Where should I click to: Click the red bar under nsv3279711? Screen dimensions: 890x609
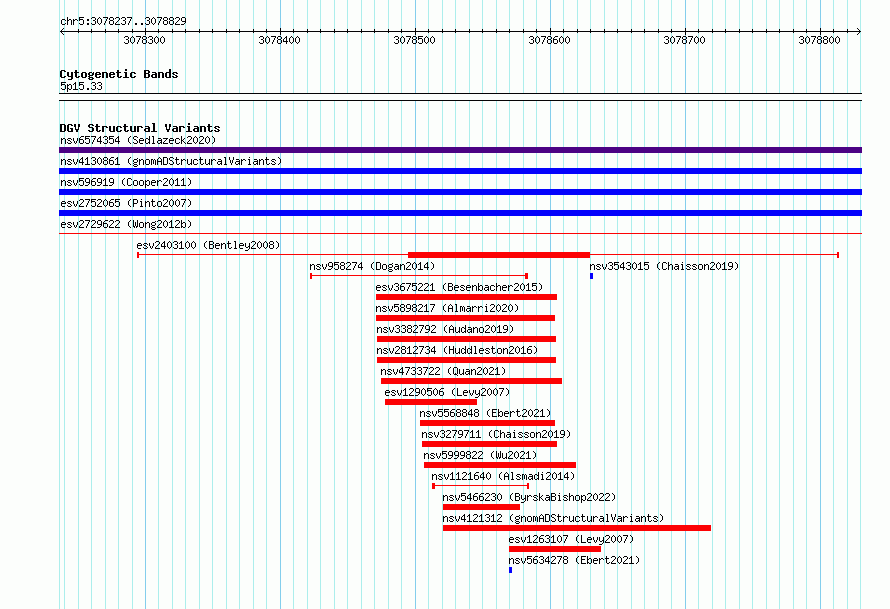pyautogui.click(x=489, y=444)
